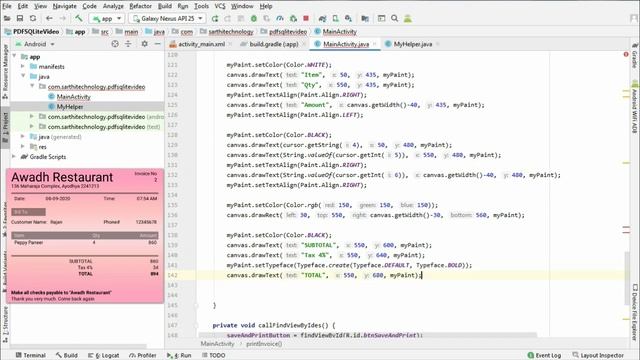Click the Sync/Reload from disk icon
Screen dimensions: 640x360
tap(33, 18)
